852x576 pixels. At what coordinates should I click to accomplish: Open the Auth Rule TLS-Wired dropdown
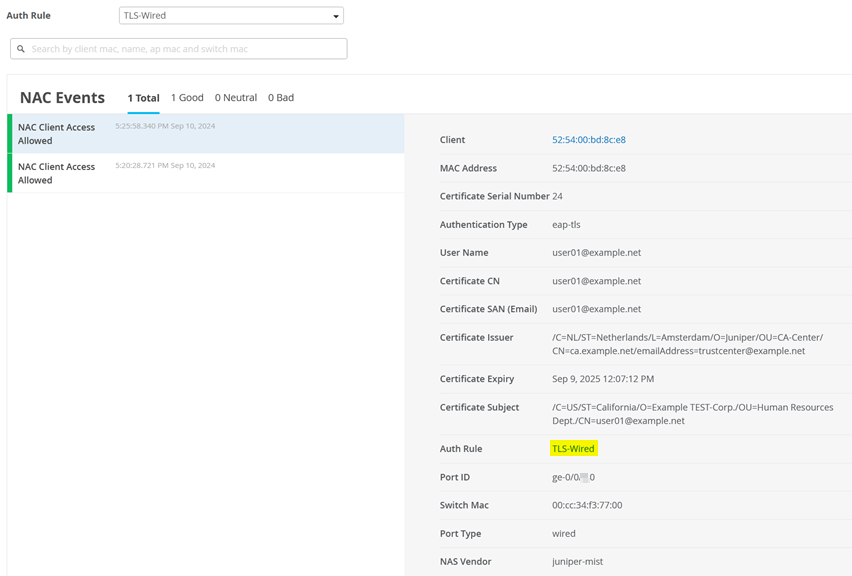(231, 16)
